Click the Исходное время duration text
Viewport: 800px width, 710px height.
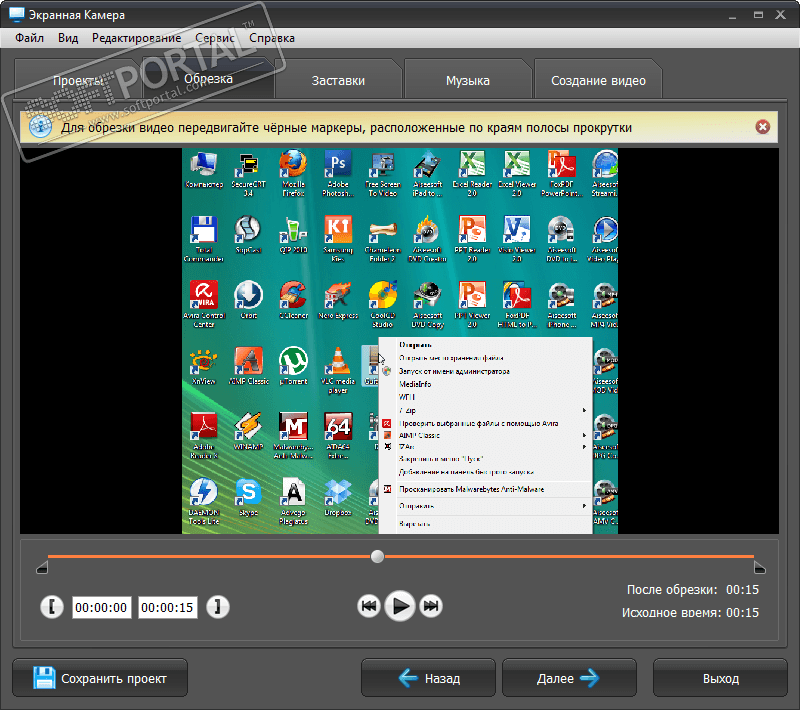[x=690, y=613]
